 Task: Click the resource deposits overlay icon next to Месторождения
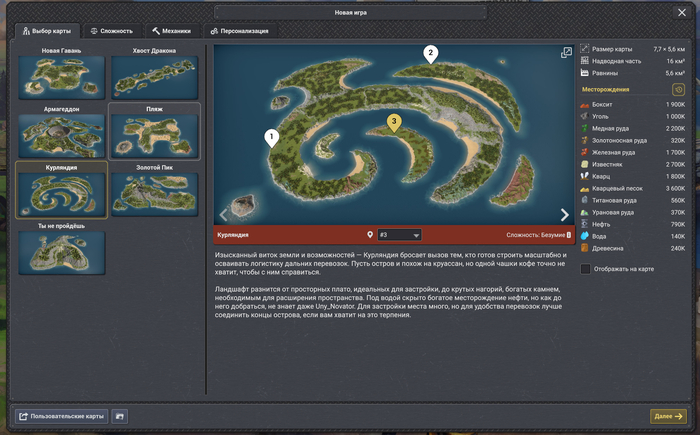(678, 90)
